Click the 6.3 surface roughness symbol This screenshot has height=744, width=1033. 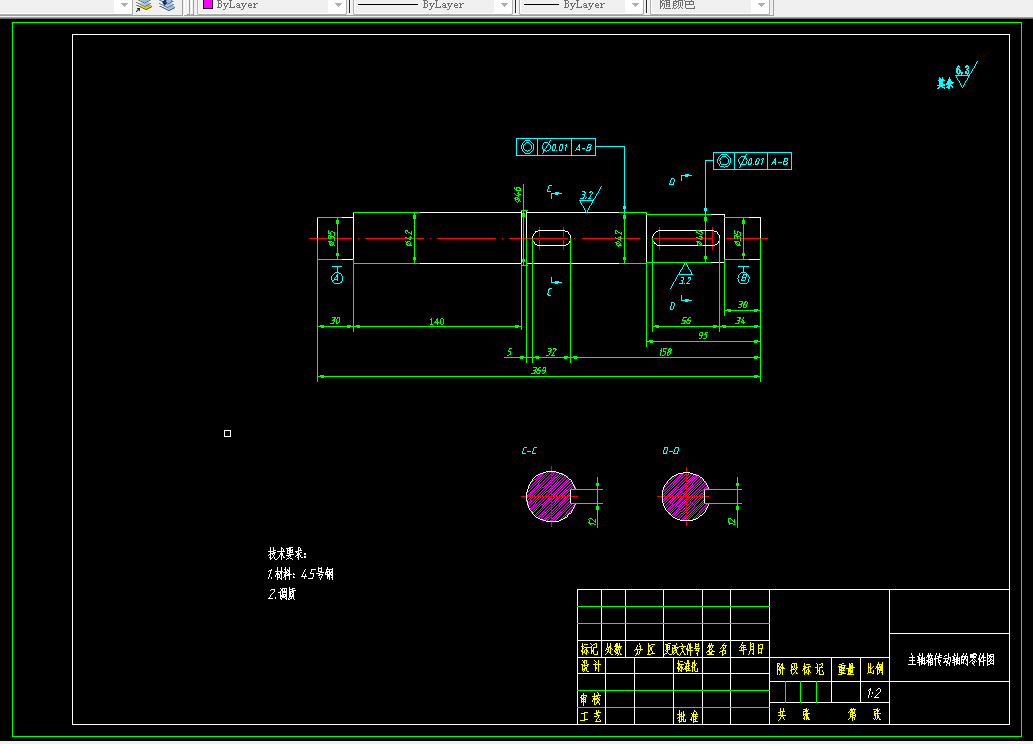pyautogui.click(x=966, y=74)
